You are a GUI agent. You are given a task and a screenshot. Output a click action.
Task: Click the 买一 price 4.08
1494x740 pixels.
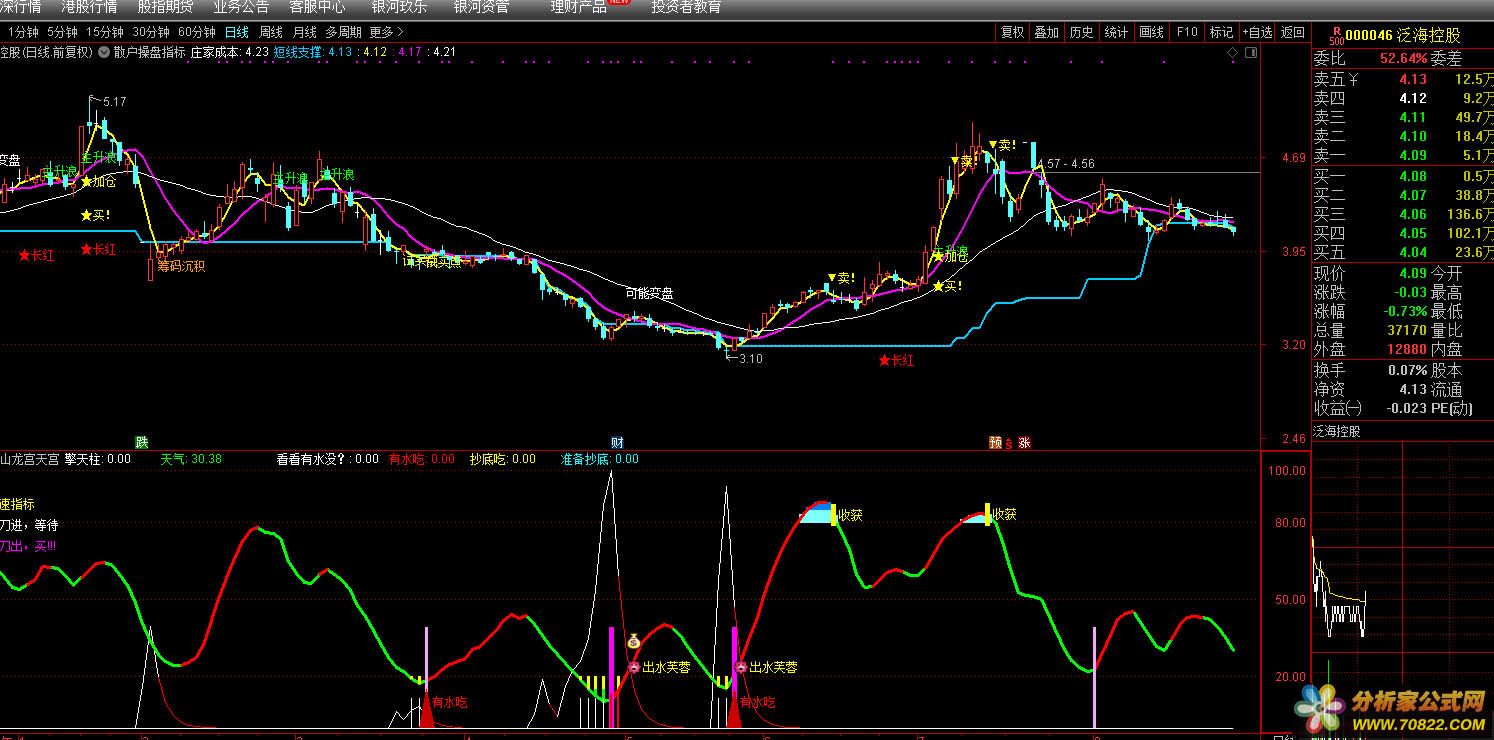1412,176
